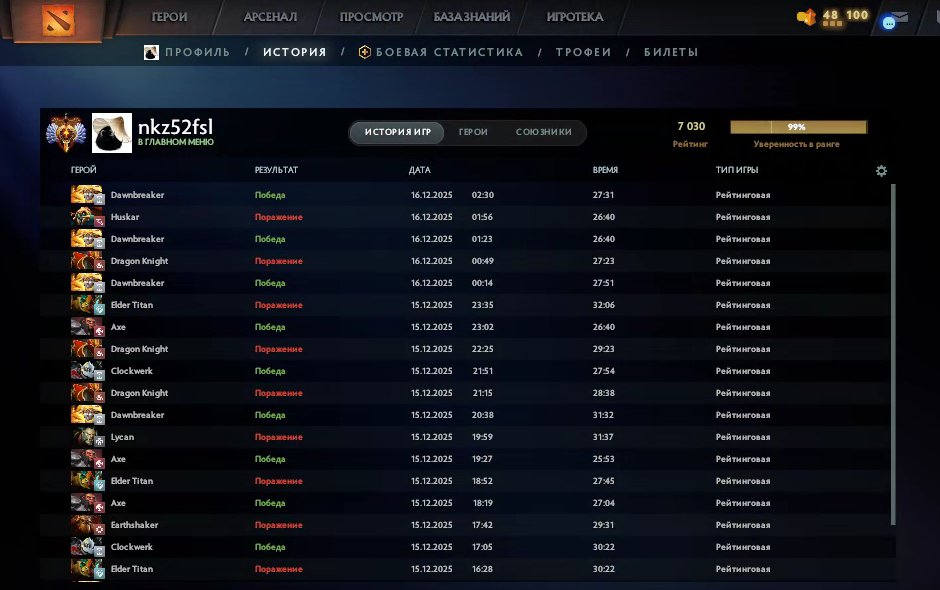
Task: Go to the ТРОФЕИ page
Action: 583,52
